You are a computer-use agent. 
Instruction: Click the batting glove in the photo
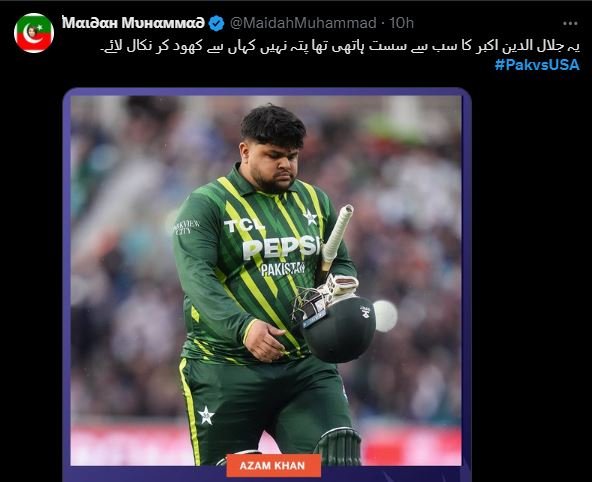[x=338, y=287]
